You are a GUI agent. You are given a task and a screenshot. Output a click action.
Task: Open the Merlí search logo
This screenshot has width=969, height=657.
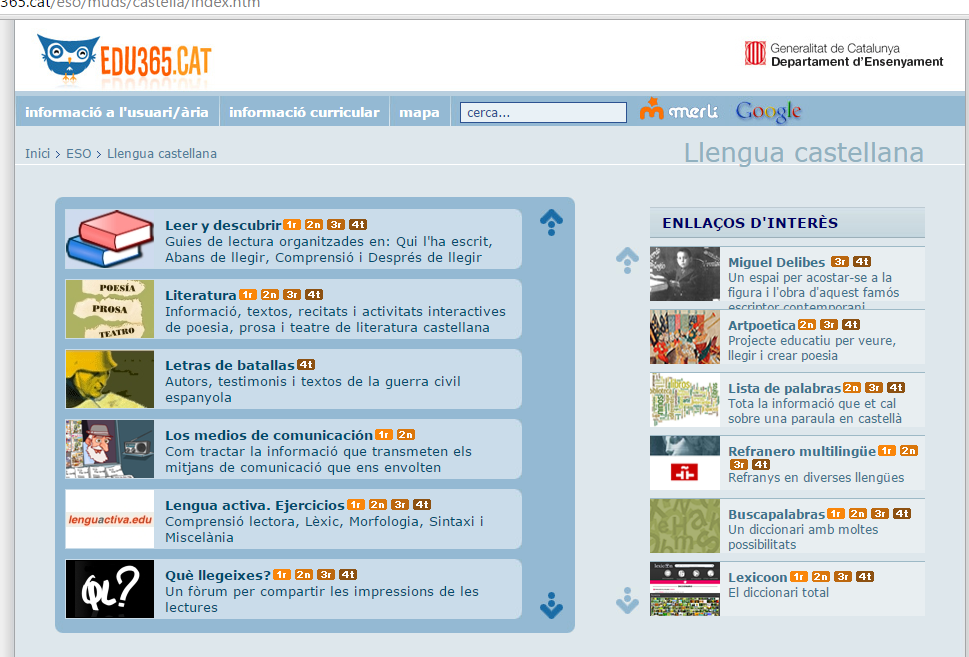(678, 111)
